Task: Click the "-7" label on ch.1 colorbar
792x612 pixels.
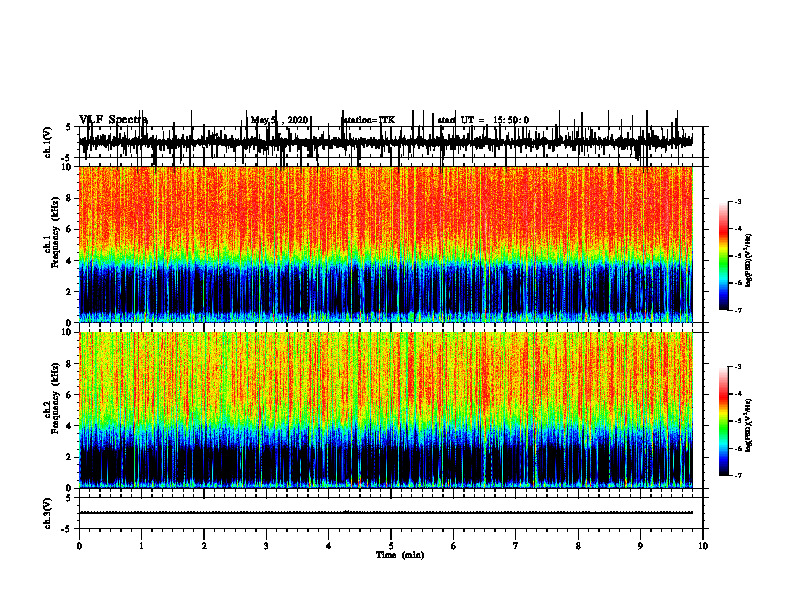Action: tap(737, 310)
